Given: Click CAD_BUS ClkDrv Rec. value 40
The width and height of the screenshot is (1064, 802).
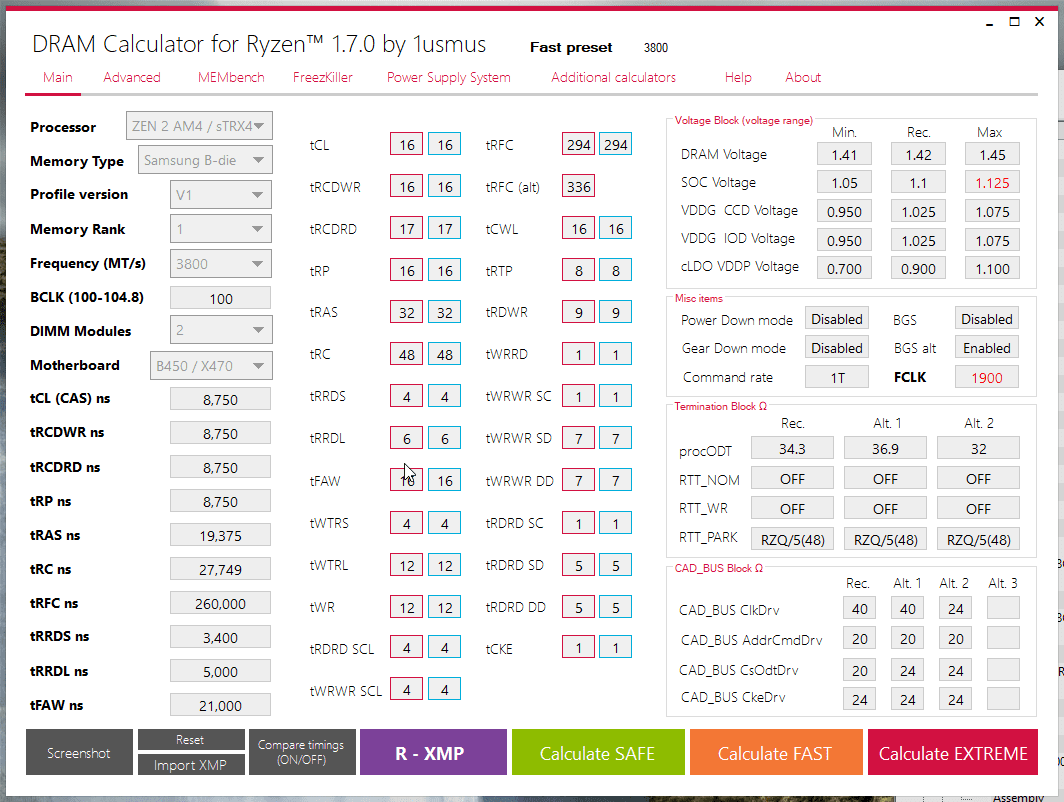Looking at the screenshot, I should coord(859,609).
